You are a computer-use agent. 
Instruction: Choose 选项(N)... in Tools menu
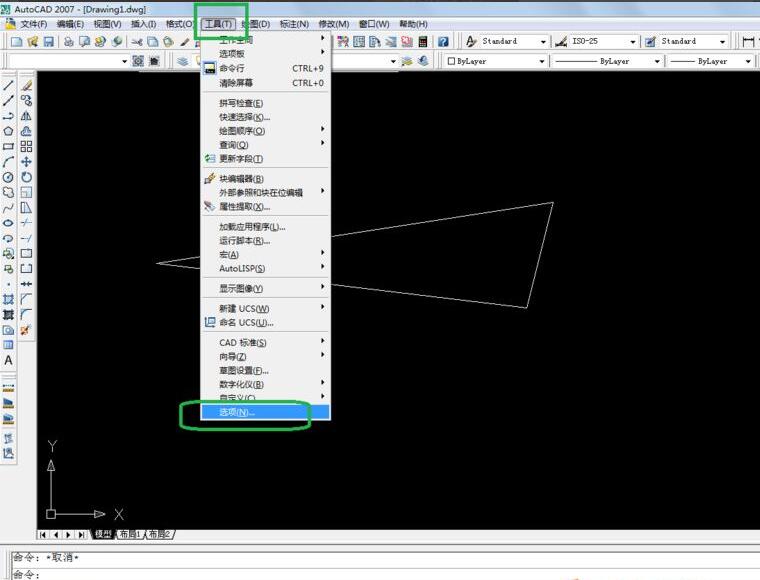click(265, 412)
